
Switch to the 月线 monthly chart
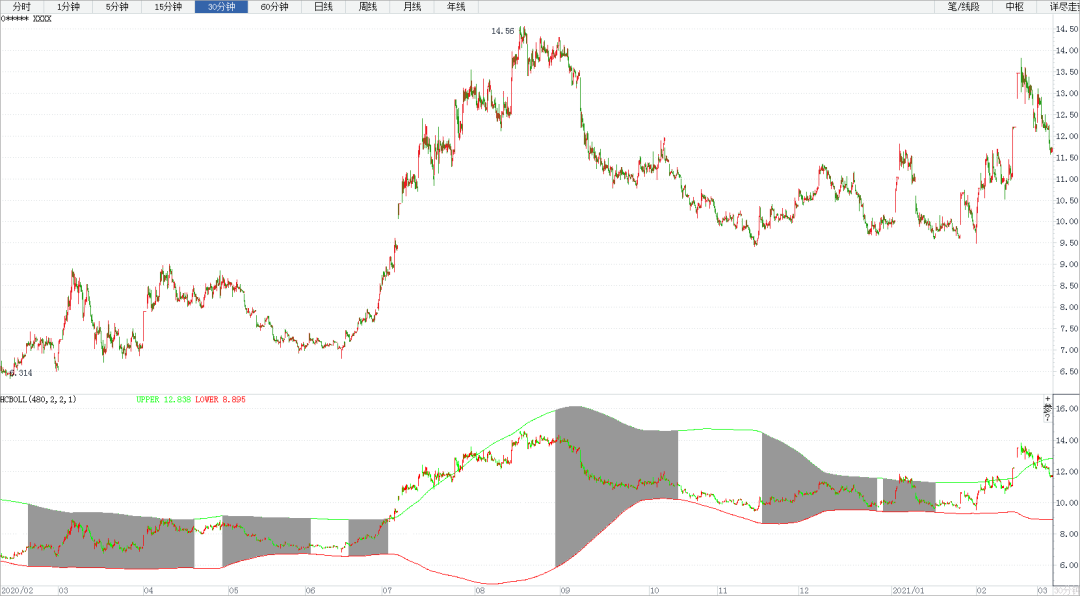[x=412, y=7]
